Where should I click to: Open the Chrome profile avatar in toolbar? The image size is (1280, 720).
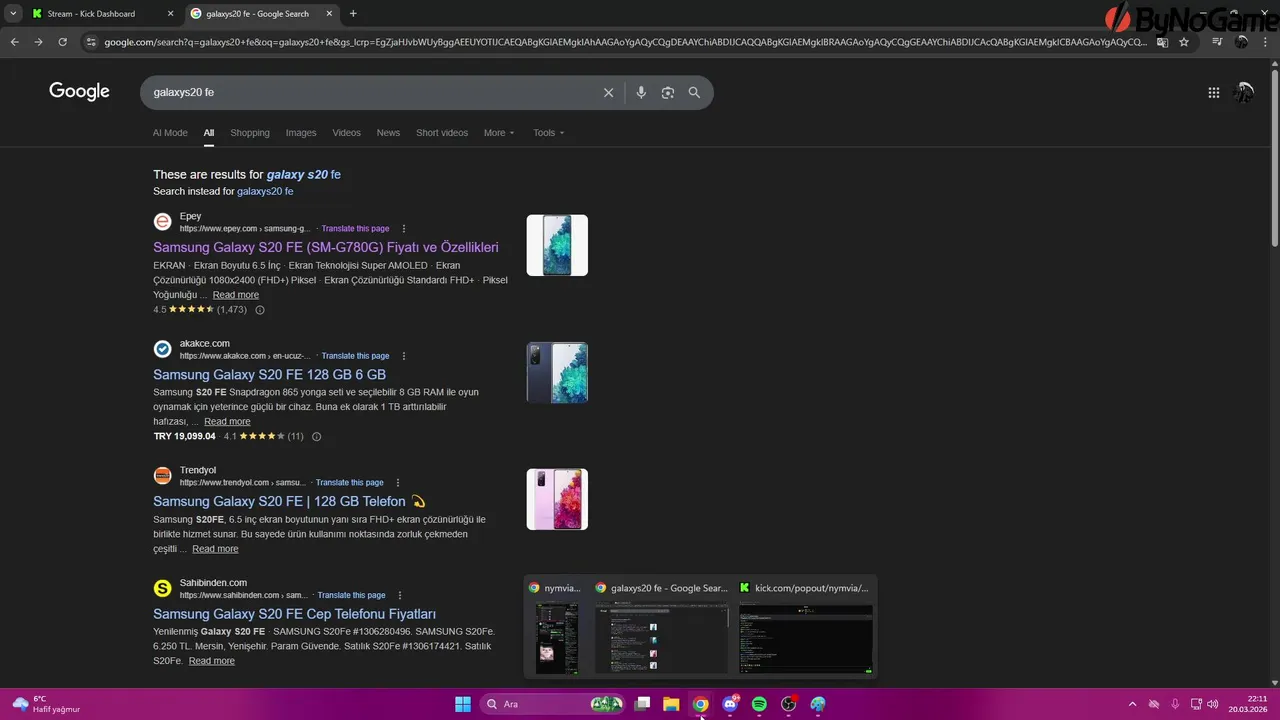click(1242, 42)
